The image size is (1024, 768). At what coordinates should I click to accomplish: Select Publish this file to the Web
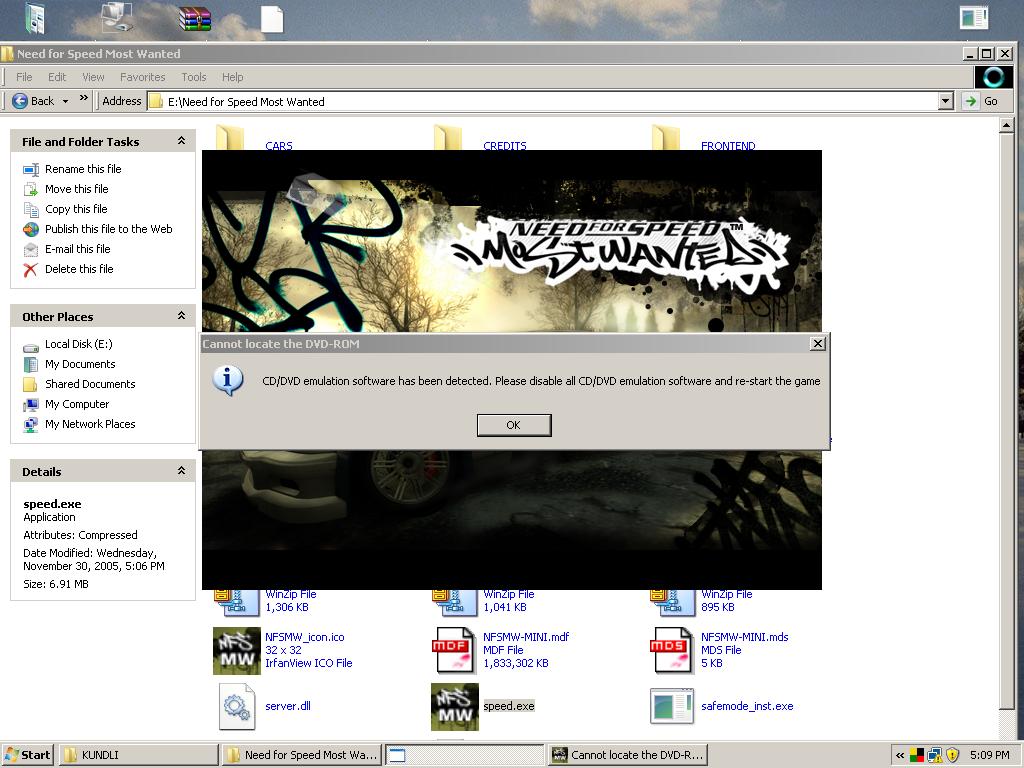click(x=108, y=229)
